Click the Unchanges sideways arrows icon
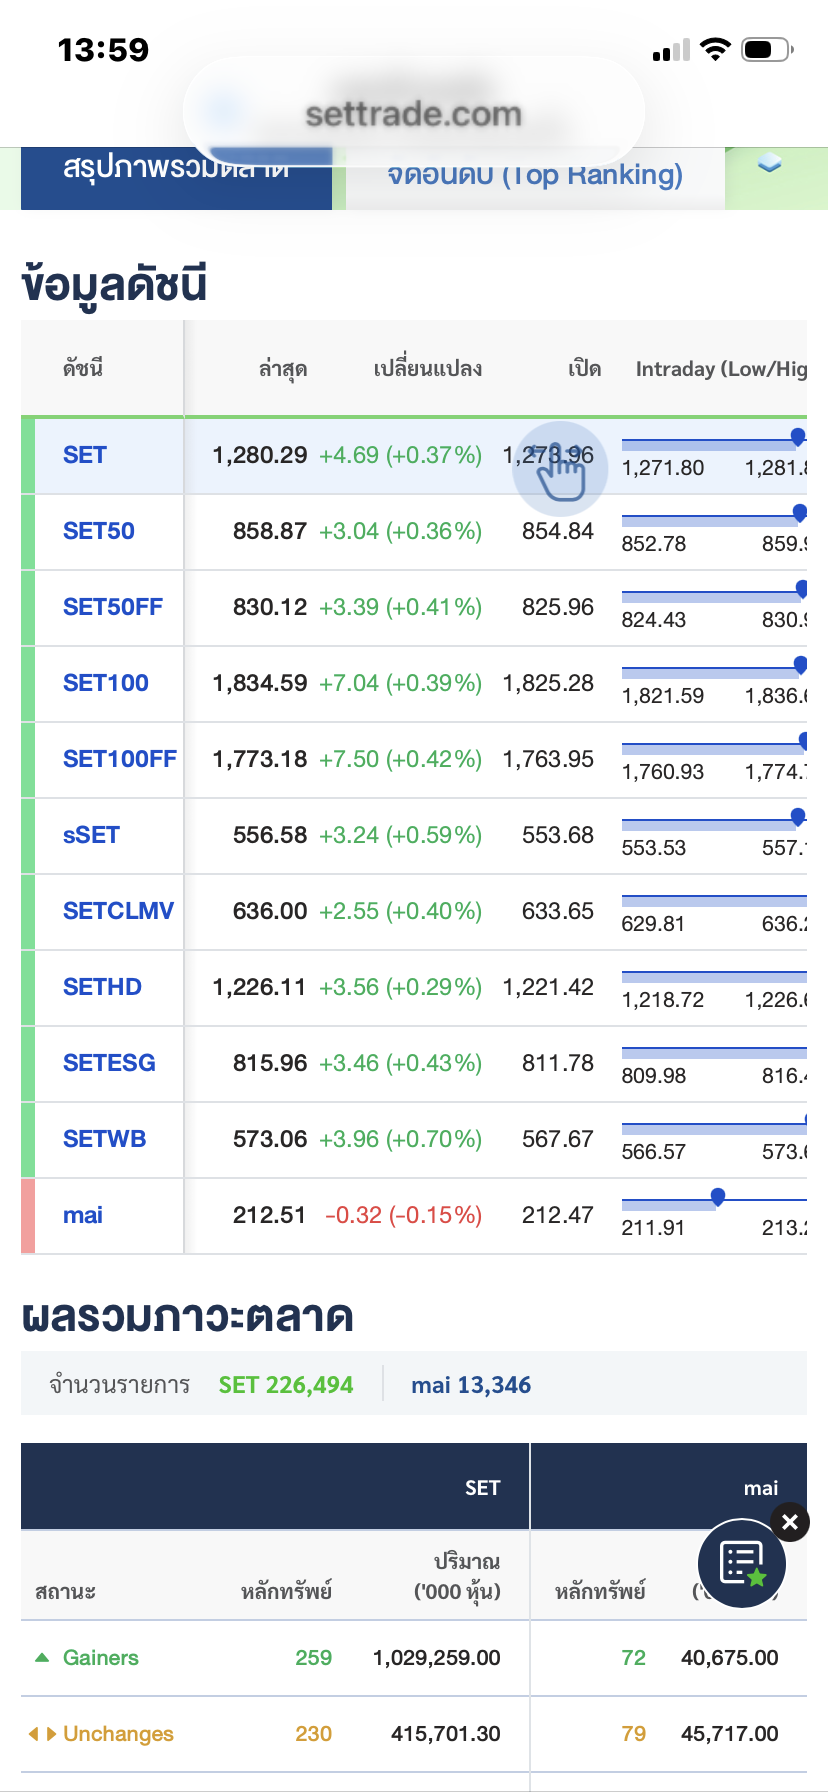Image resolution: width=828 pixels, height=1792 pixels. (42, 1733)
